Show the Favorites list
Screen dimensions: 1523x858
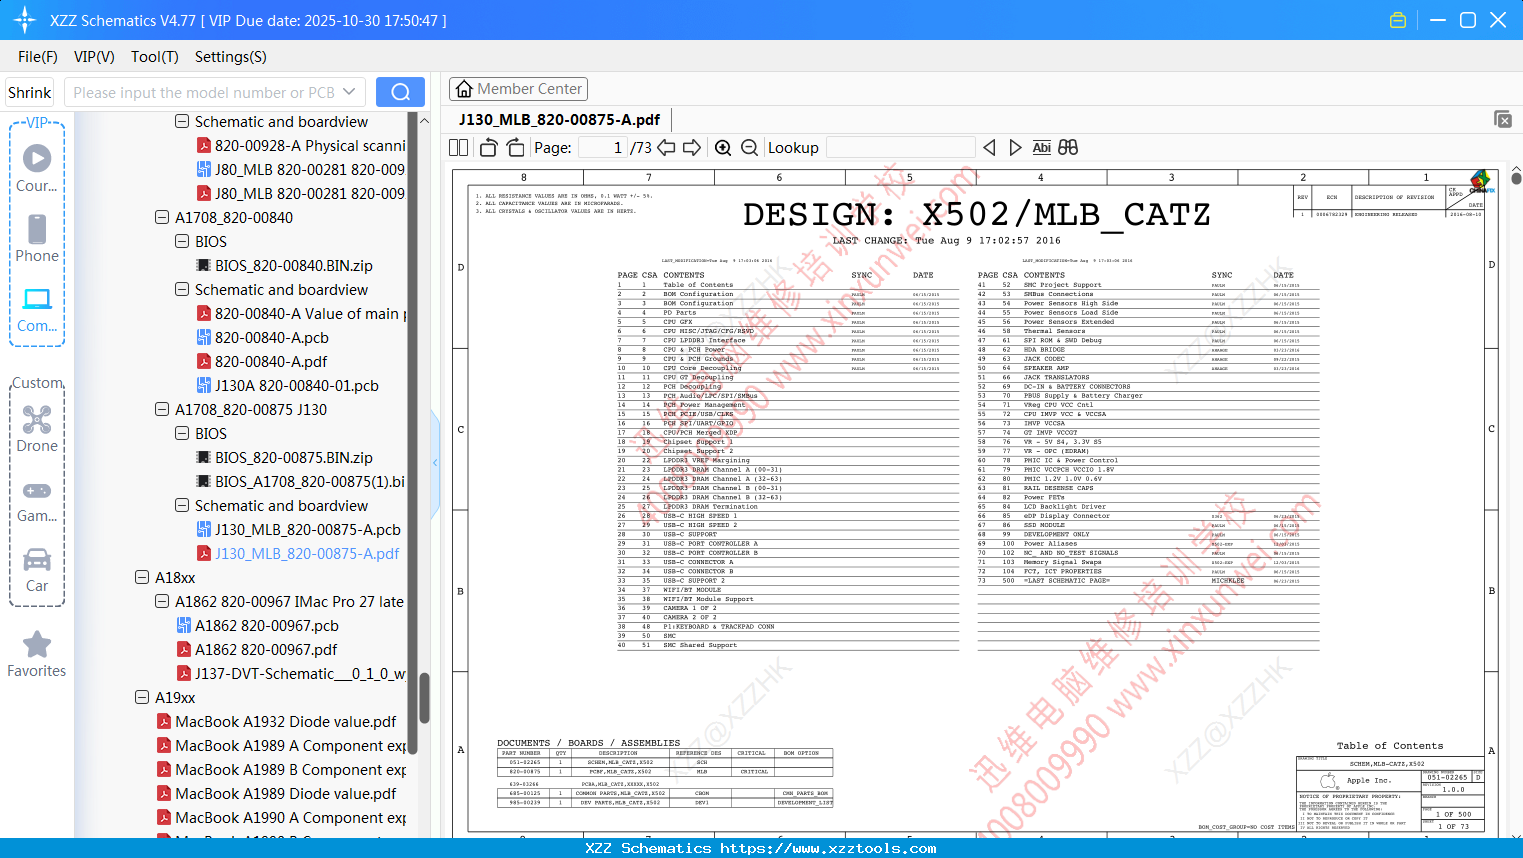(x=37, y=655)
